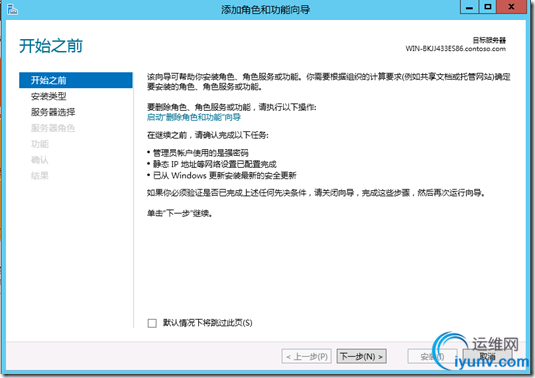This screenshot has height=378, width=535.
Task: Select 安装类型 step in sidebar
Action: pyautogui.click(x=48, y=96)
